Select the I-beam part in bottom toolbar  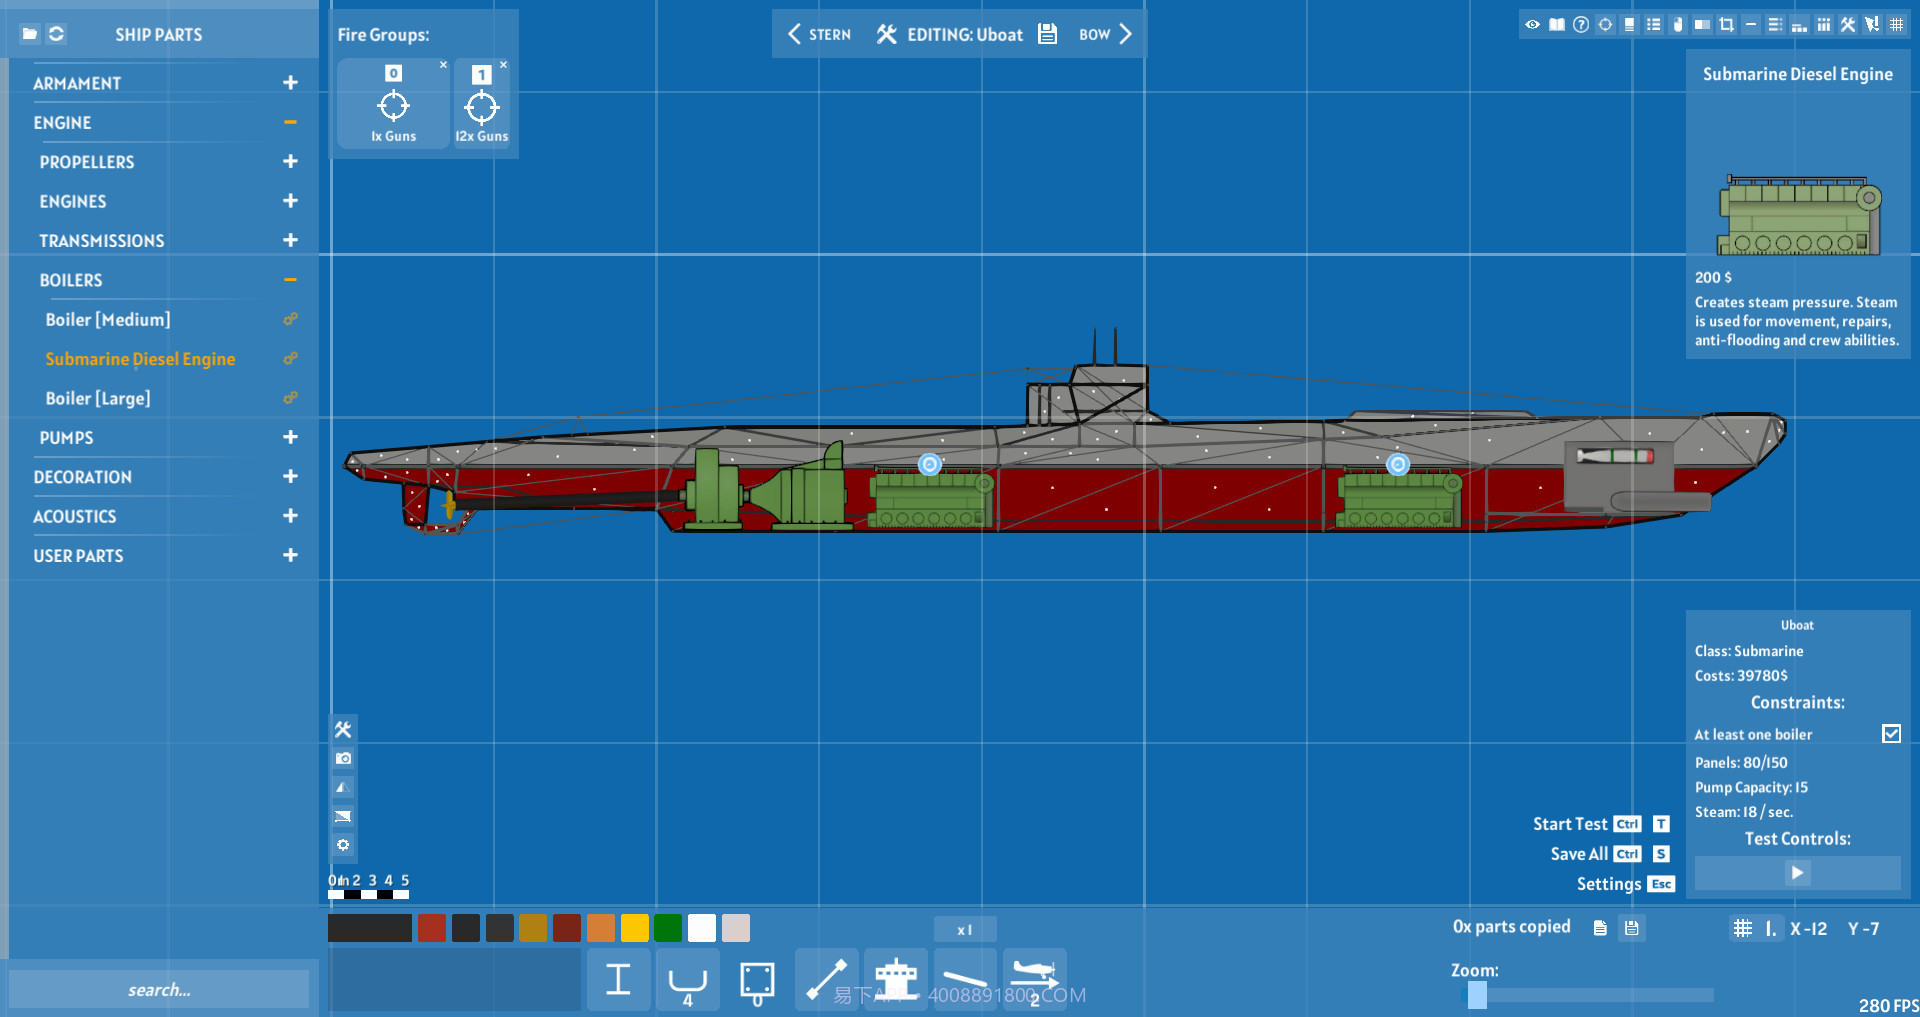tap(618, 980)
